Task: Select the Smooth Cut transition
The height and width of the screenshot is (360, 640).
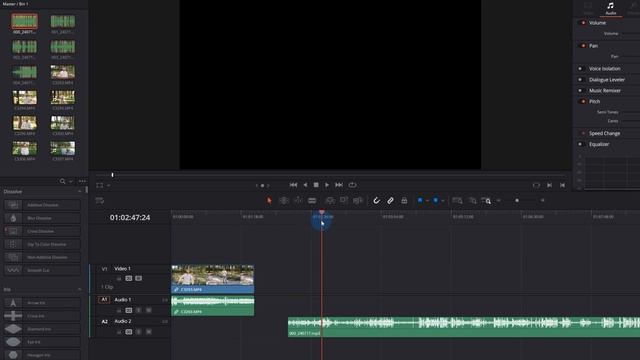Action: point(42,270)
